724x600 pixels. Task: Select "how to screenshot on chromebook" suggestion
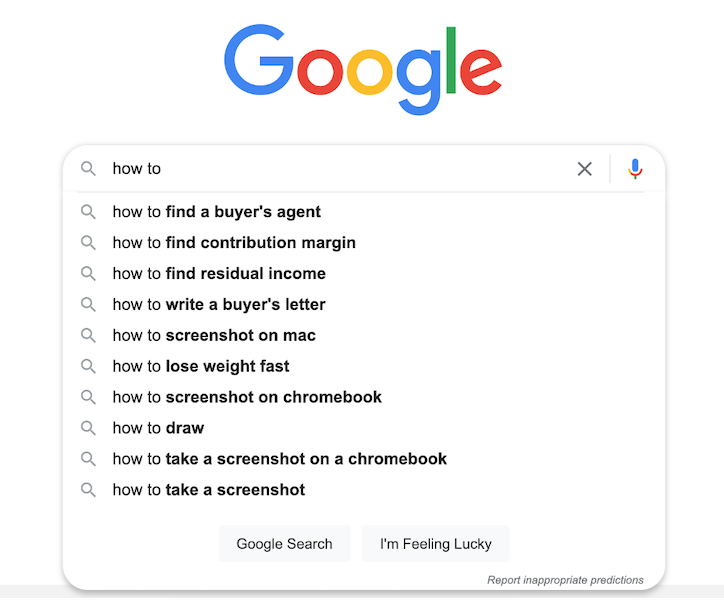(247, 397)
